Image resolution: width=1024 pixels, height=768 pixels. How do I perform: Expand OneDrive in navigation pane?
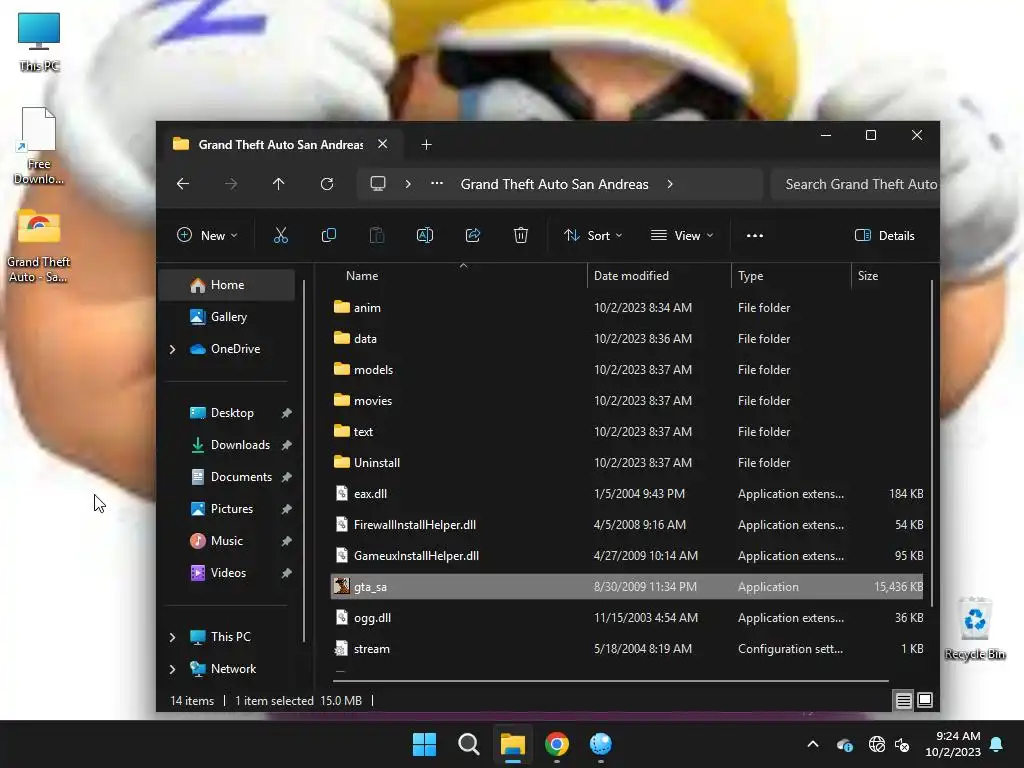pyautogui.click(x=172, y=349)
